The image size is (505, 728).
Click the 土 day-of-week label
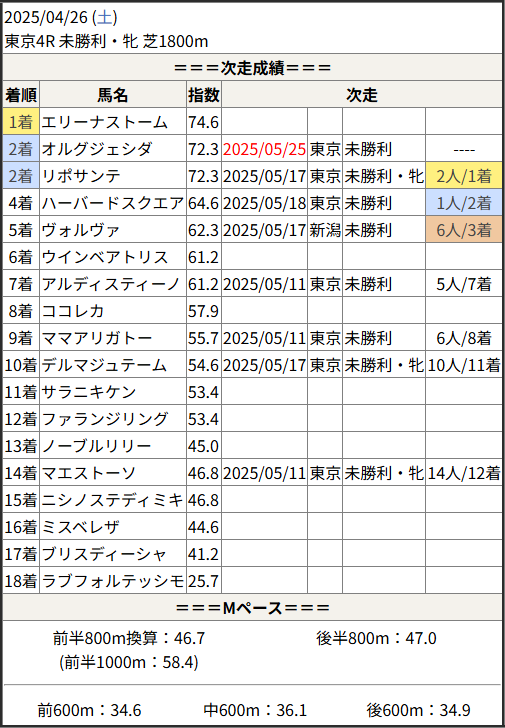(x=105, y=18)
